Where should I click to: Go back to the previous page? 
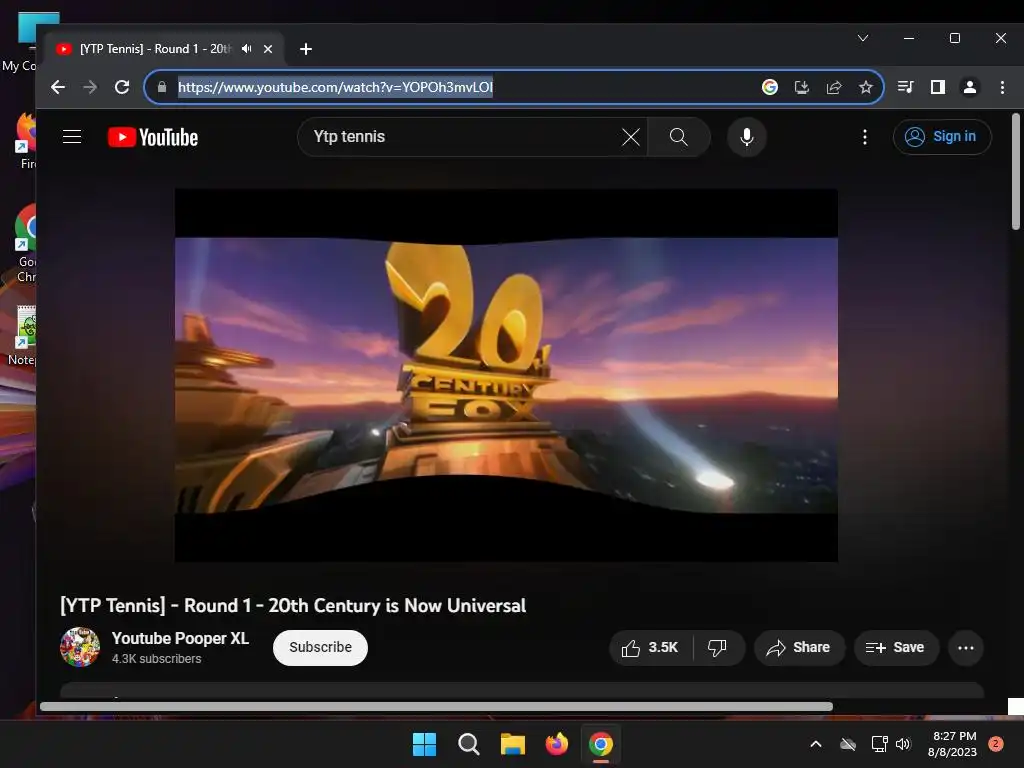(57, 87)
